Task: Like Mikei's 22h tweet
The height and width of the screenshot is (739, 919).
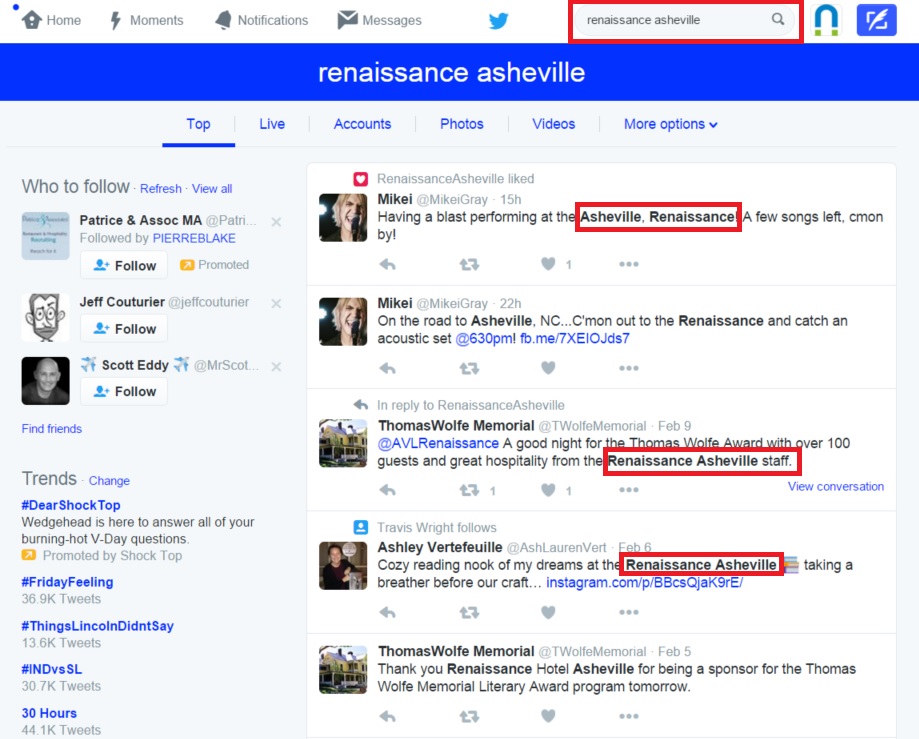Action: point(548,368)
